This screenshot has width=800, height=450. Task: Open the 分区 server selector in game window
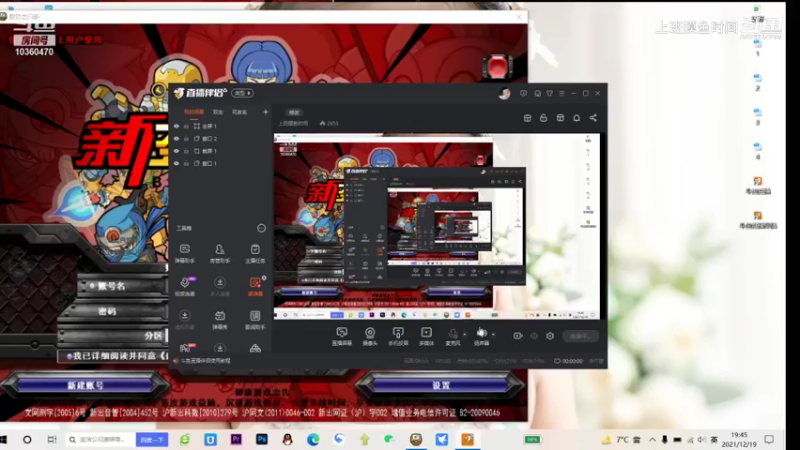point(113,336)
